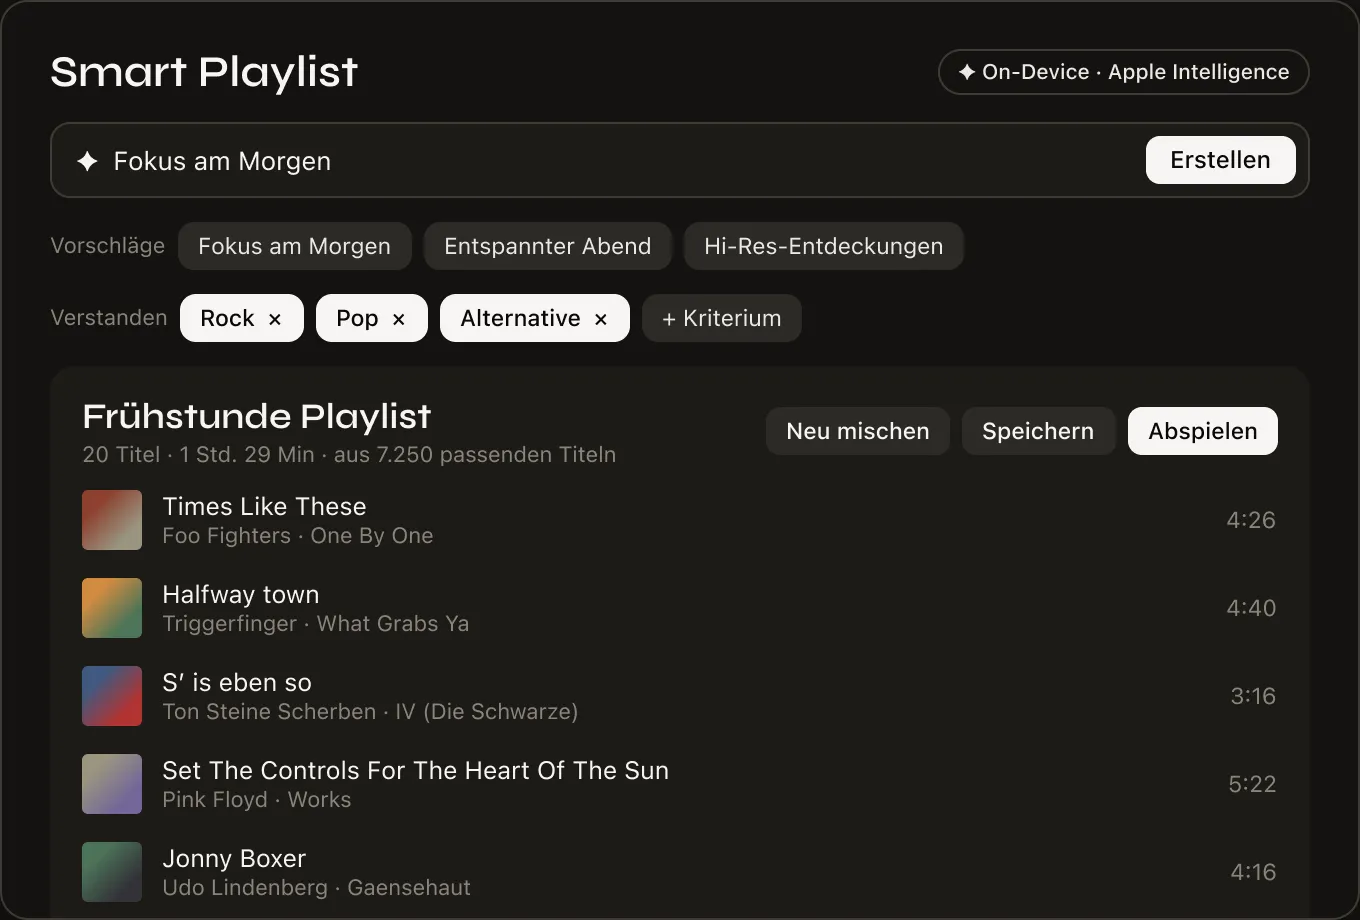Remove the Alternative criterion chip
Screen dimensions: 1360x920
coord(601,319)
